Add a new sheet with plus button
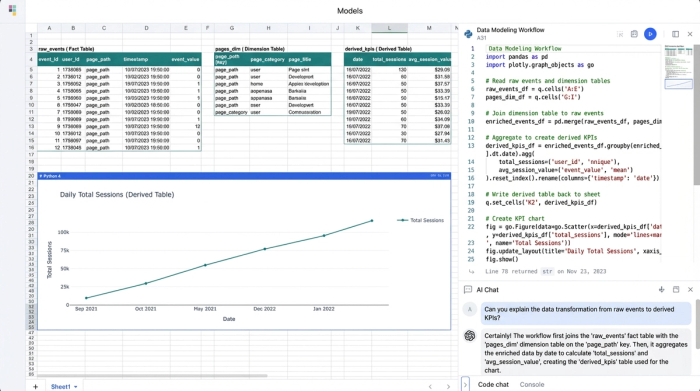 coord(35,387)
